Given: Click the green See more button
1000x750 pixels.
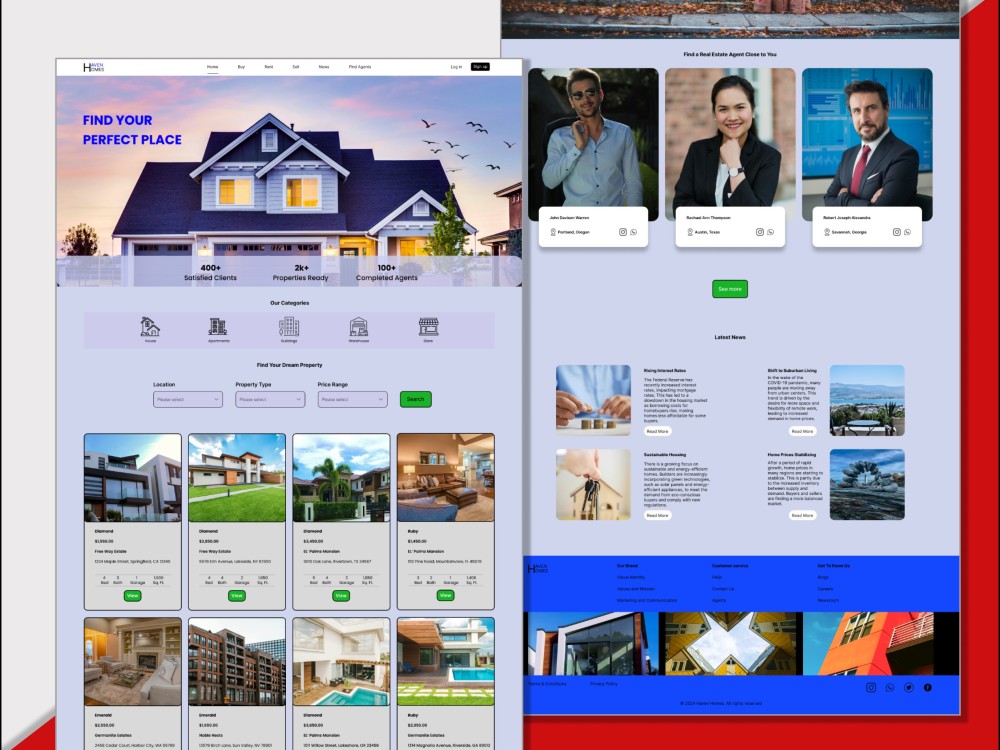Looking at the screenshot, I should (730, 289).
